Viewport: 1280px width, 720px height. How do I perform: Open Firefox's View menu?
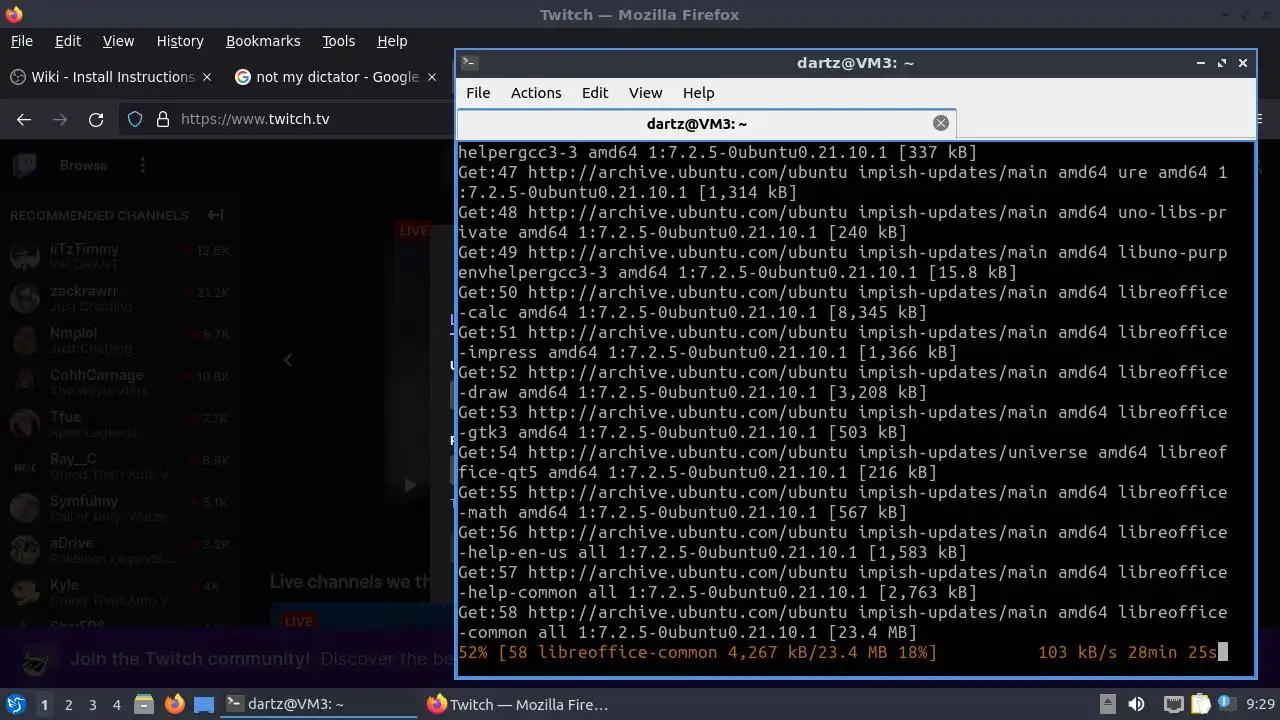point(118,41)
